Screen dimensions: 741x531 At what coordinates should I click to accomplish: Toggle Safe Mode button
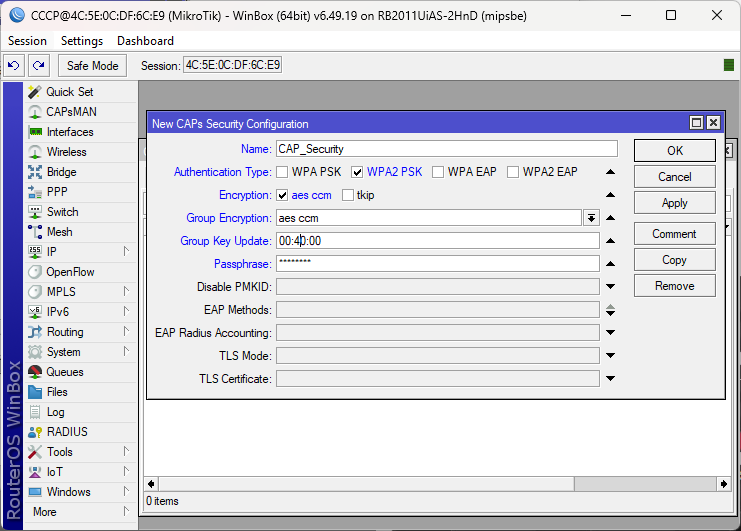tap(93, 66)
